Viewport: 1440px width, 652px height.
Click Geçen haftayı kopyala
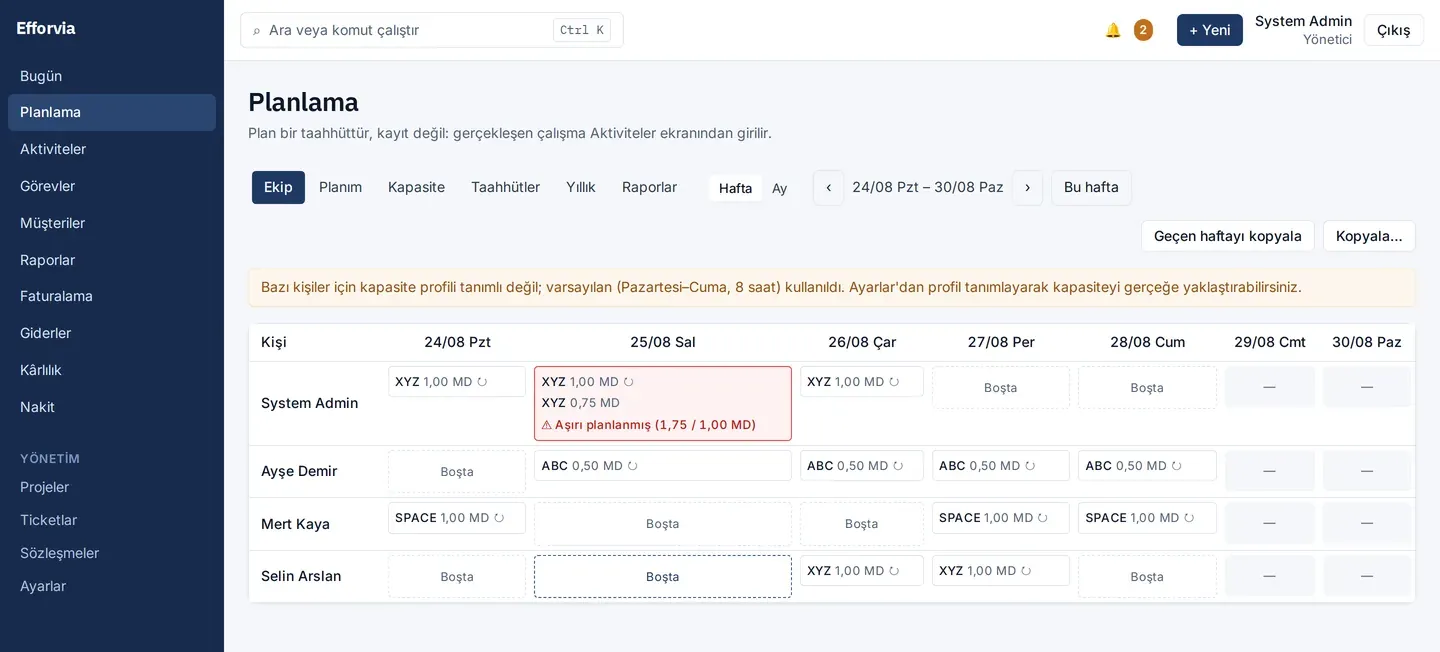(1228, 236)
